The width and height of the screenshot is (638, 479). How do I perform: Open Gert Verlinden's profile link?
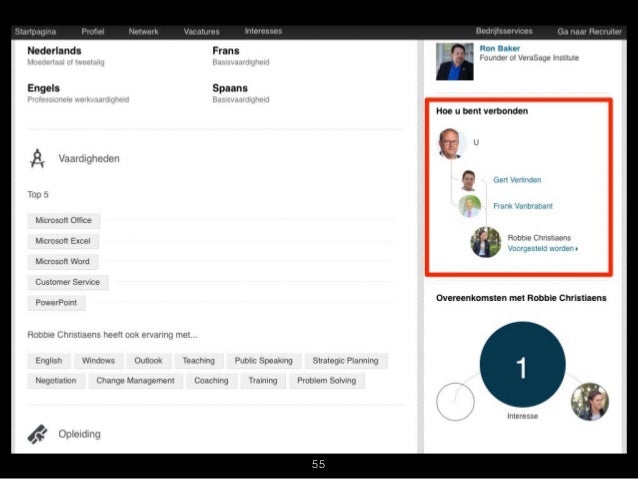point(517,180)
